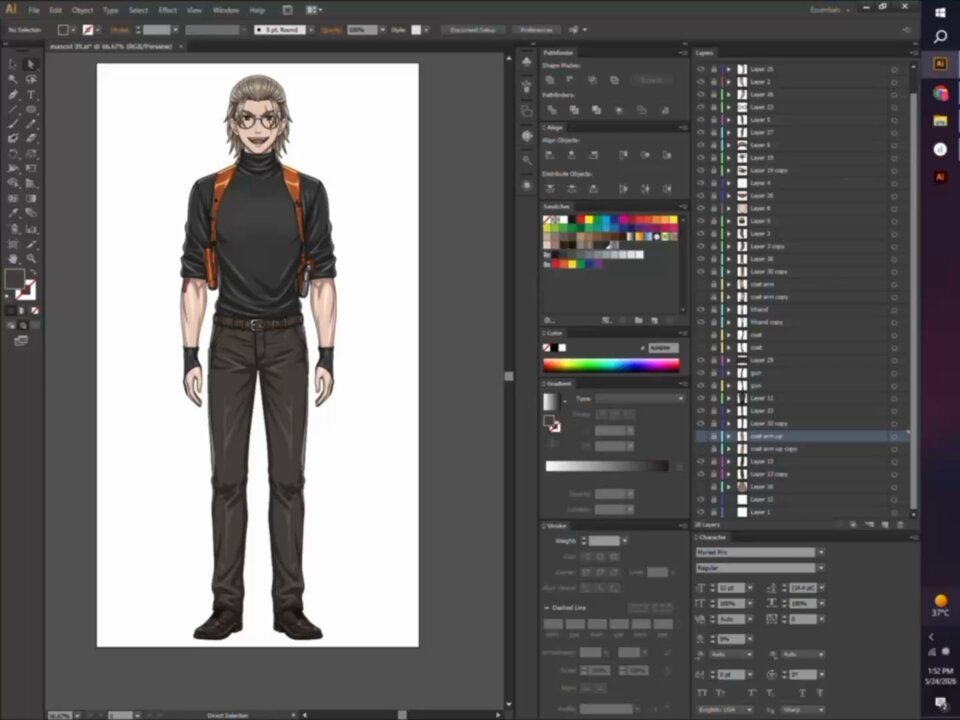Open the Gradient Type dropdown
The width and height of the screenshot is (960, 720).
(640, 399)
